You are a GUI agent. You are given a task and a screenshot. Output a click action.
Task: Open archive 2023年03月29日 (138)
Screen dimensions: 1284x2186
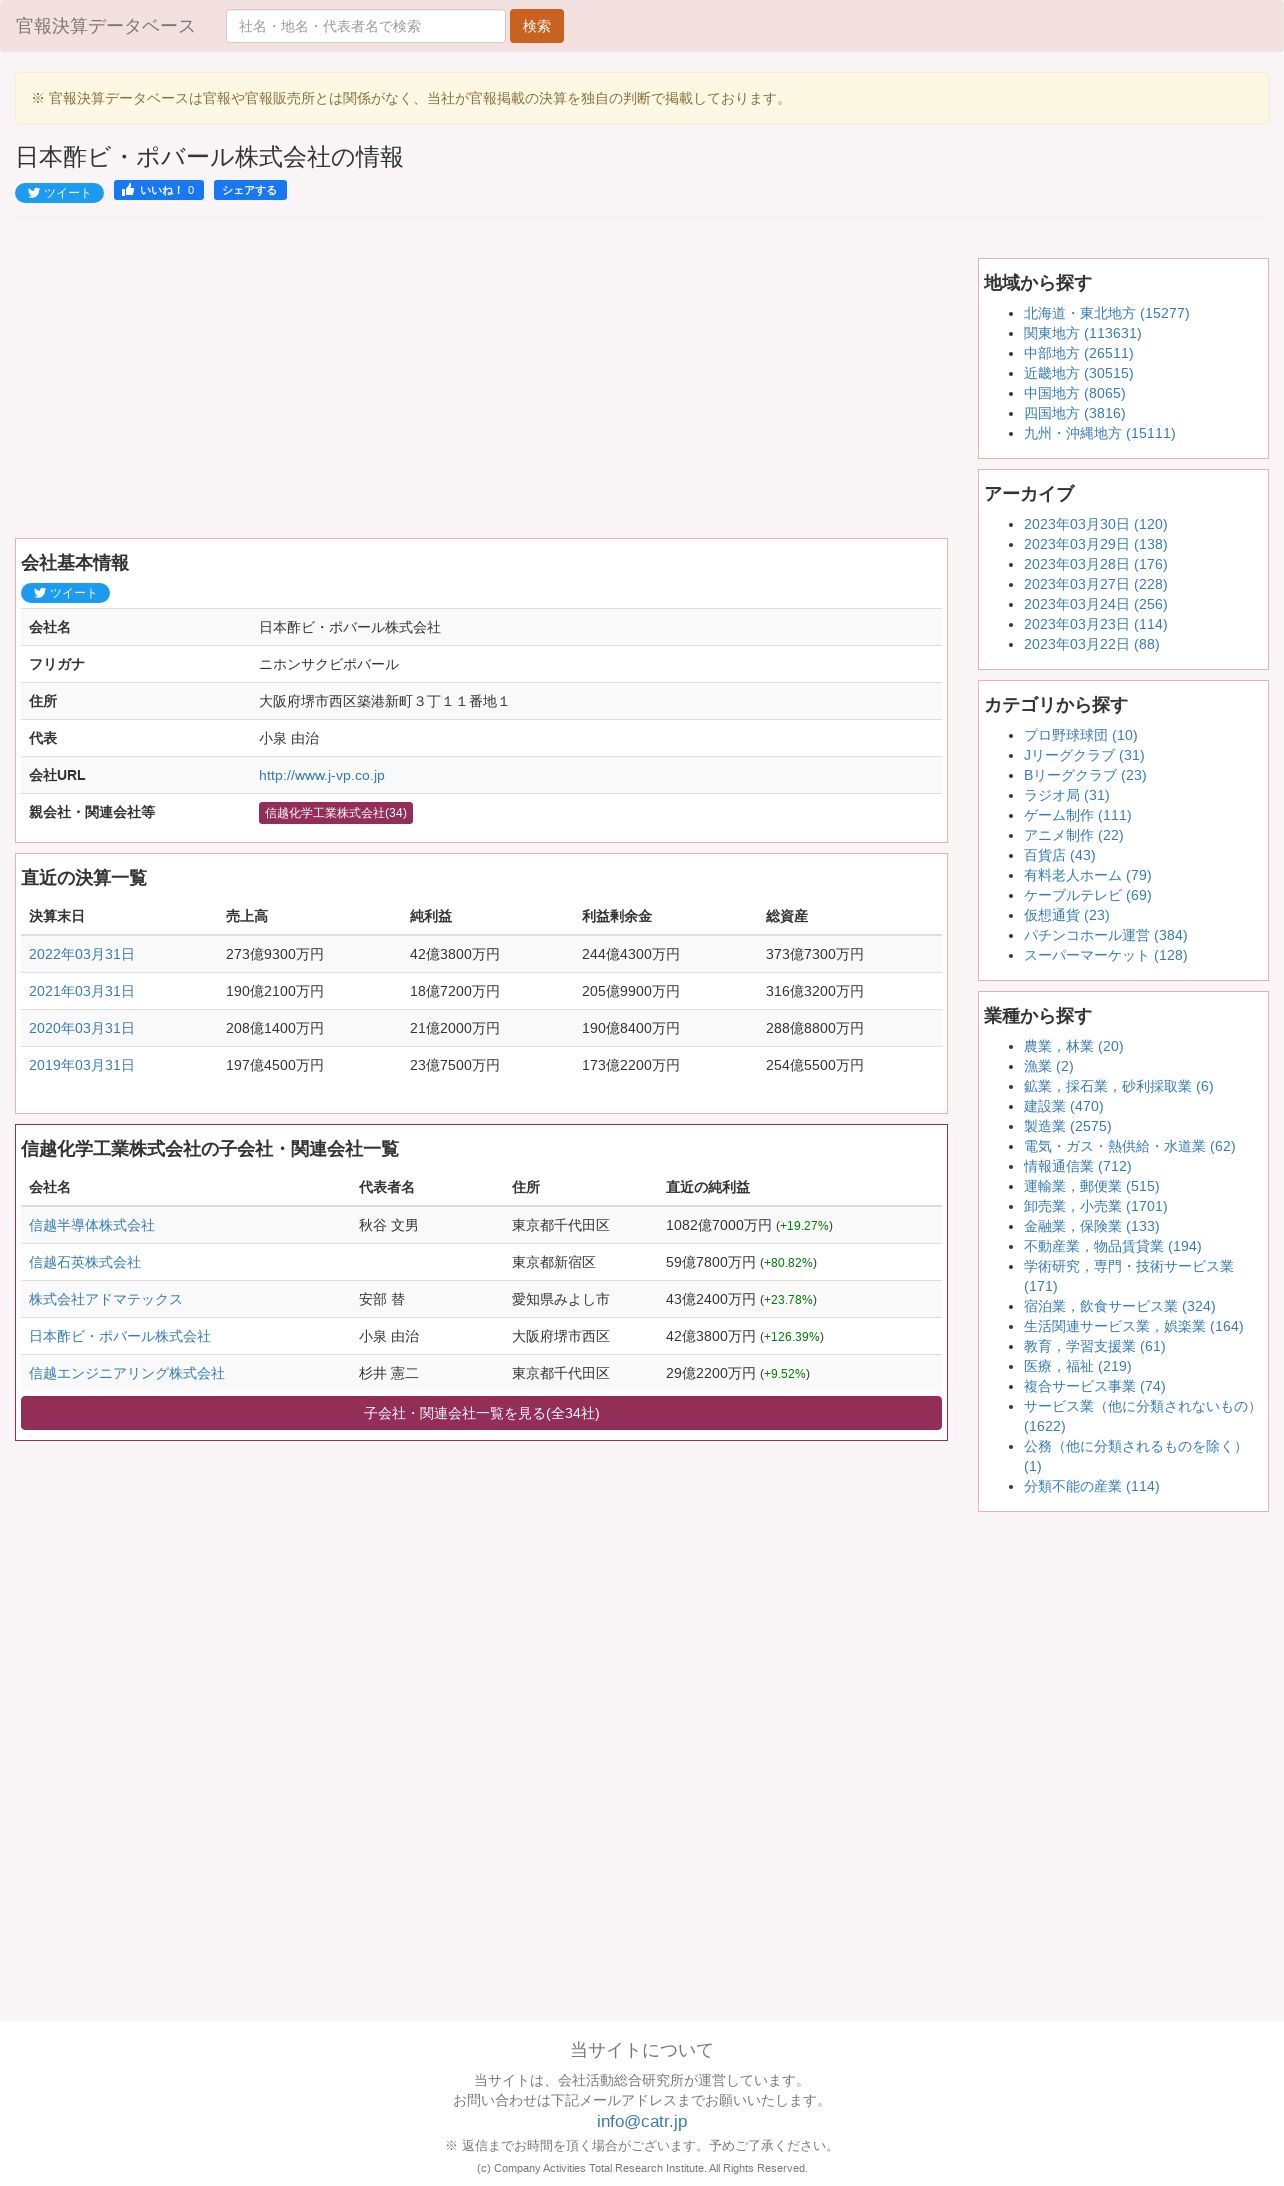tap(1095, 545)
